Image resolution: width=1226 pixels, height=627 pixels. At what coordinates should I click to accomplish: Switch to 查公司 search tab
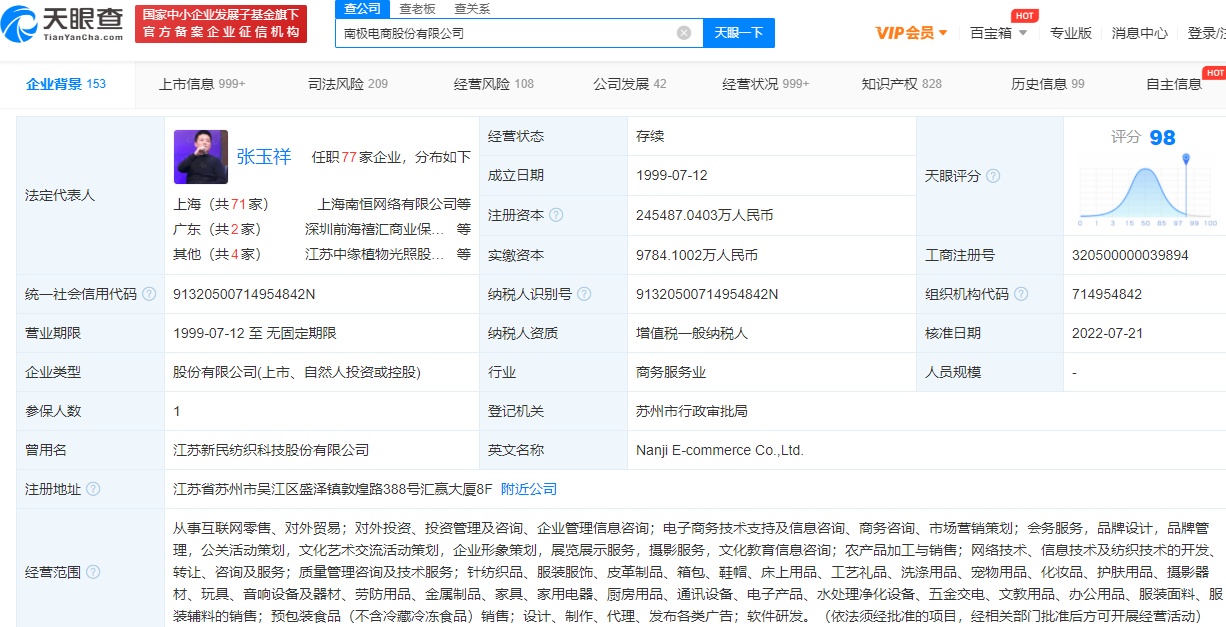point(362,8)
